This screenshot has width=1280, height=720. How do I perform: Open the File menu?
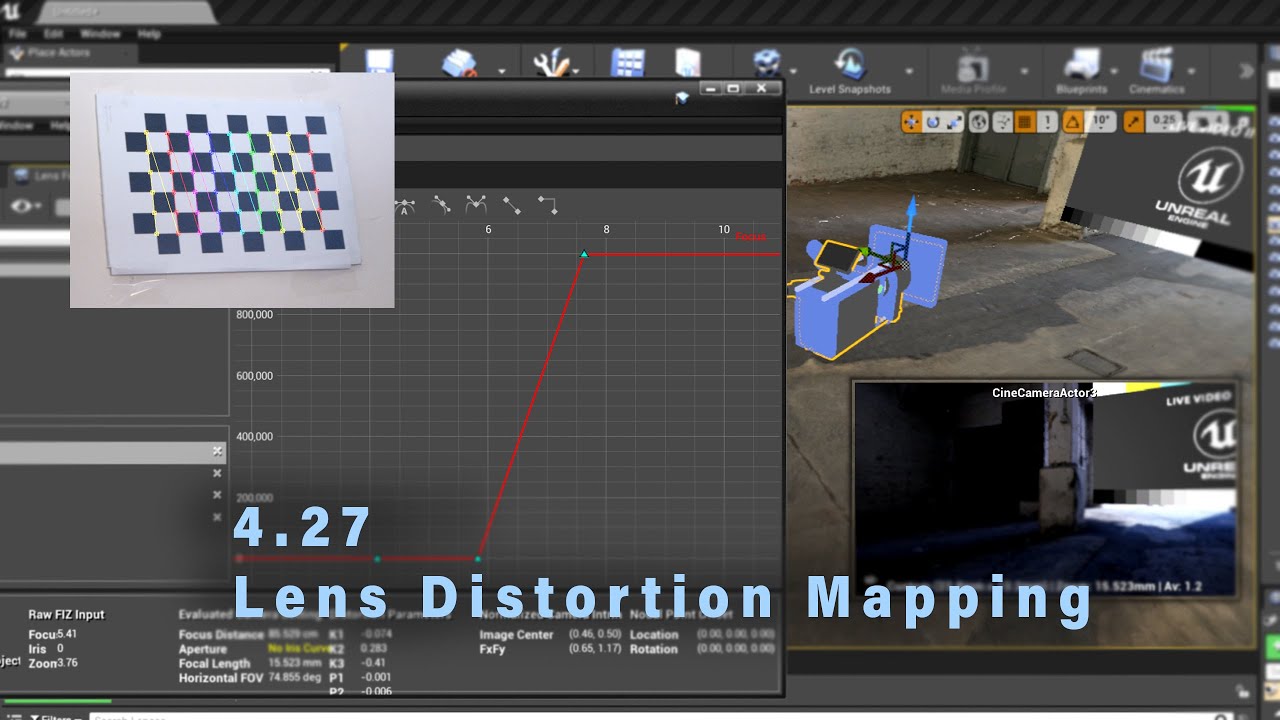pyautogui.click(x=17, y=34)
